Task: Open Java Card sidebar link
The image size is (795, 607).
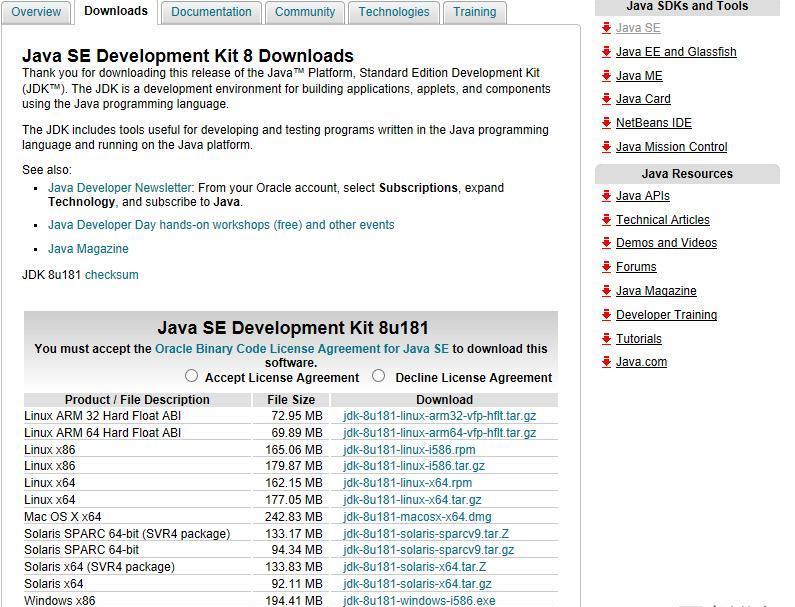Action: (643, 99)
